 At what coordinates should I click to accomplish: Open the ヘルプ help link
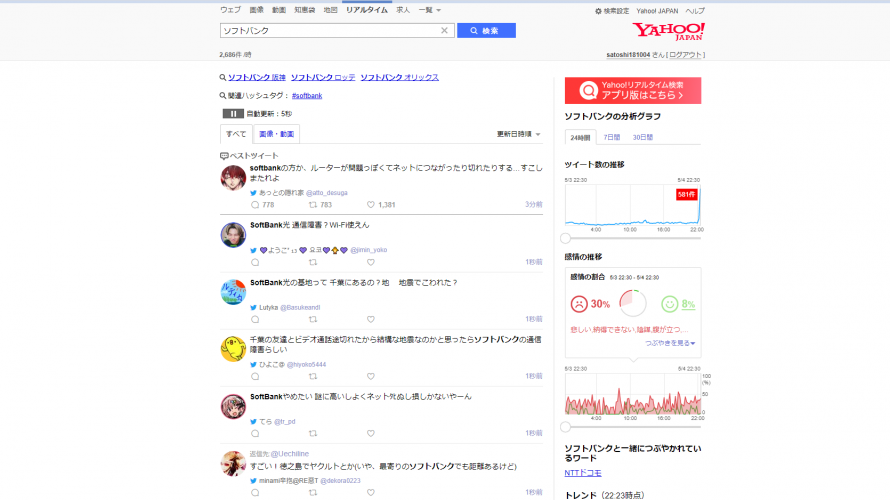click(695, 11)
